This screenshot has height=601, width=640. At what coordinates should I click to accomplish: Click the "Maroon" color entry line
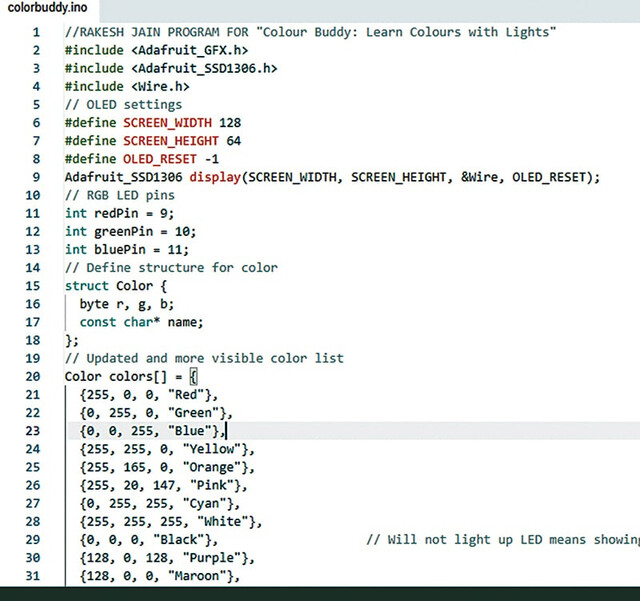coord(160,576)
